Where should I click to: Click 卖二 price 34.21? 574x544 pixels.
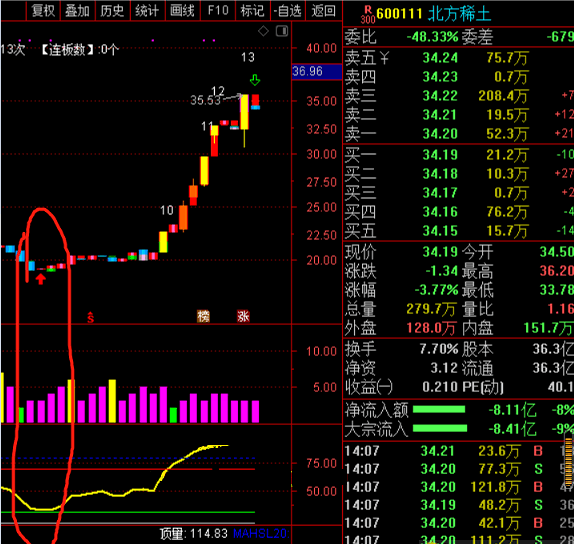[x=440, y=115]
